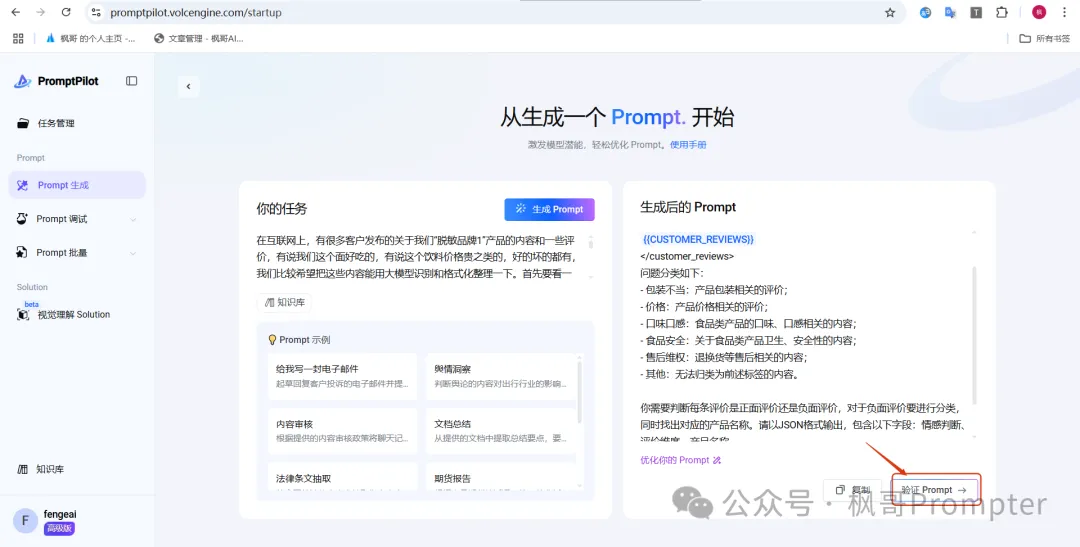1080x547 pixels.
Task: Click the fengeai user avatar
Action: point(25,521)
